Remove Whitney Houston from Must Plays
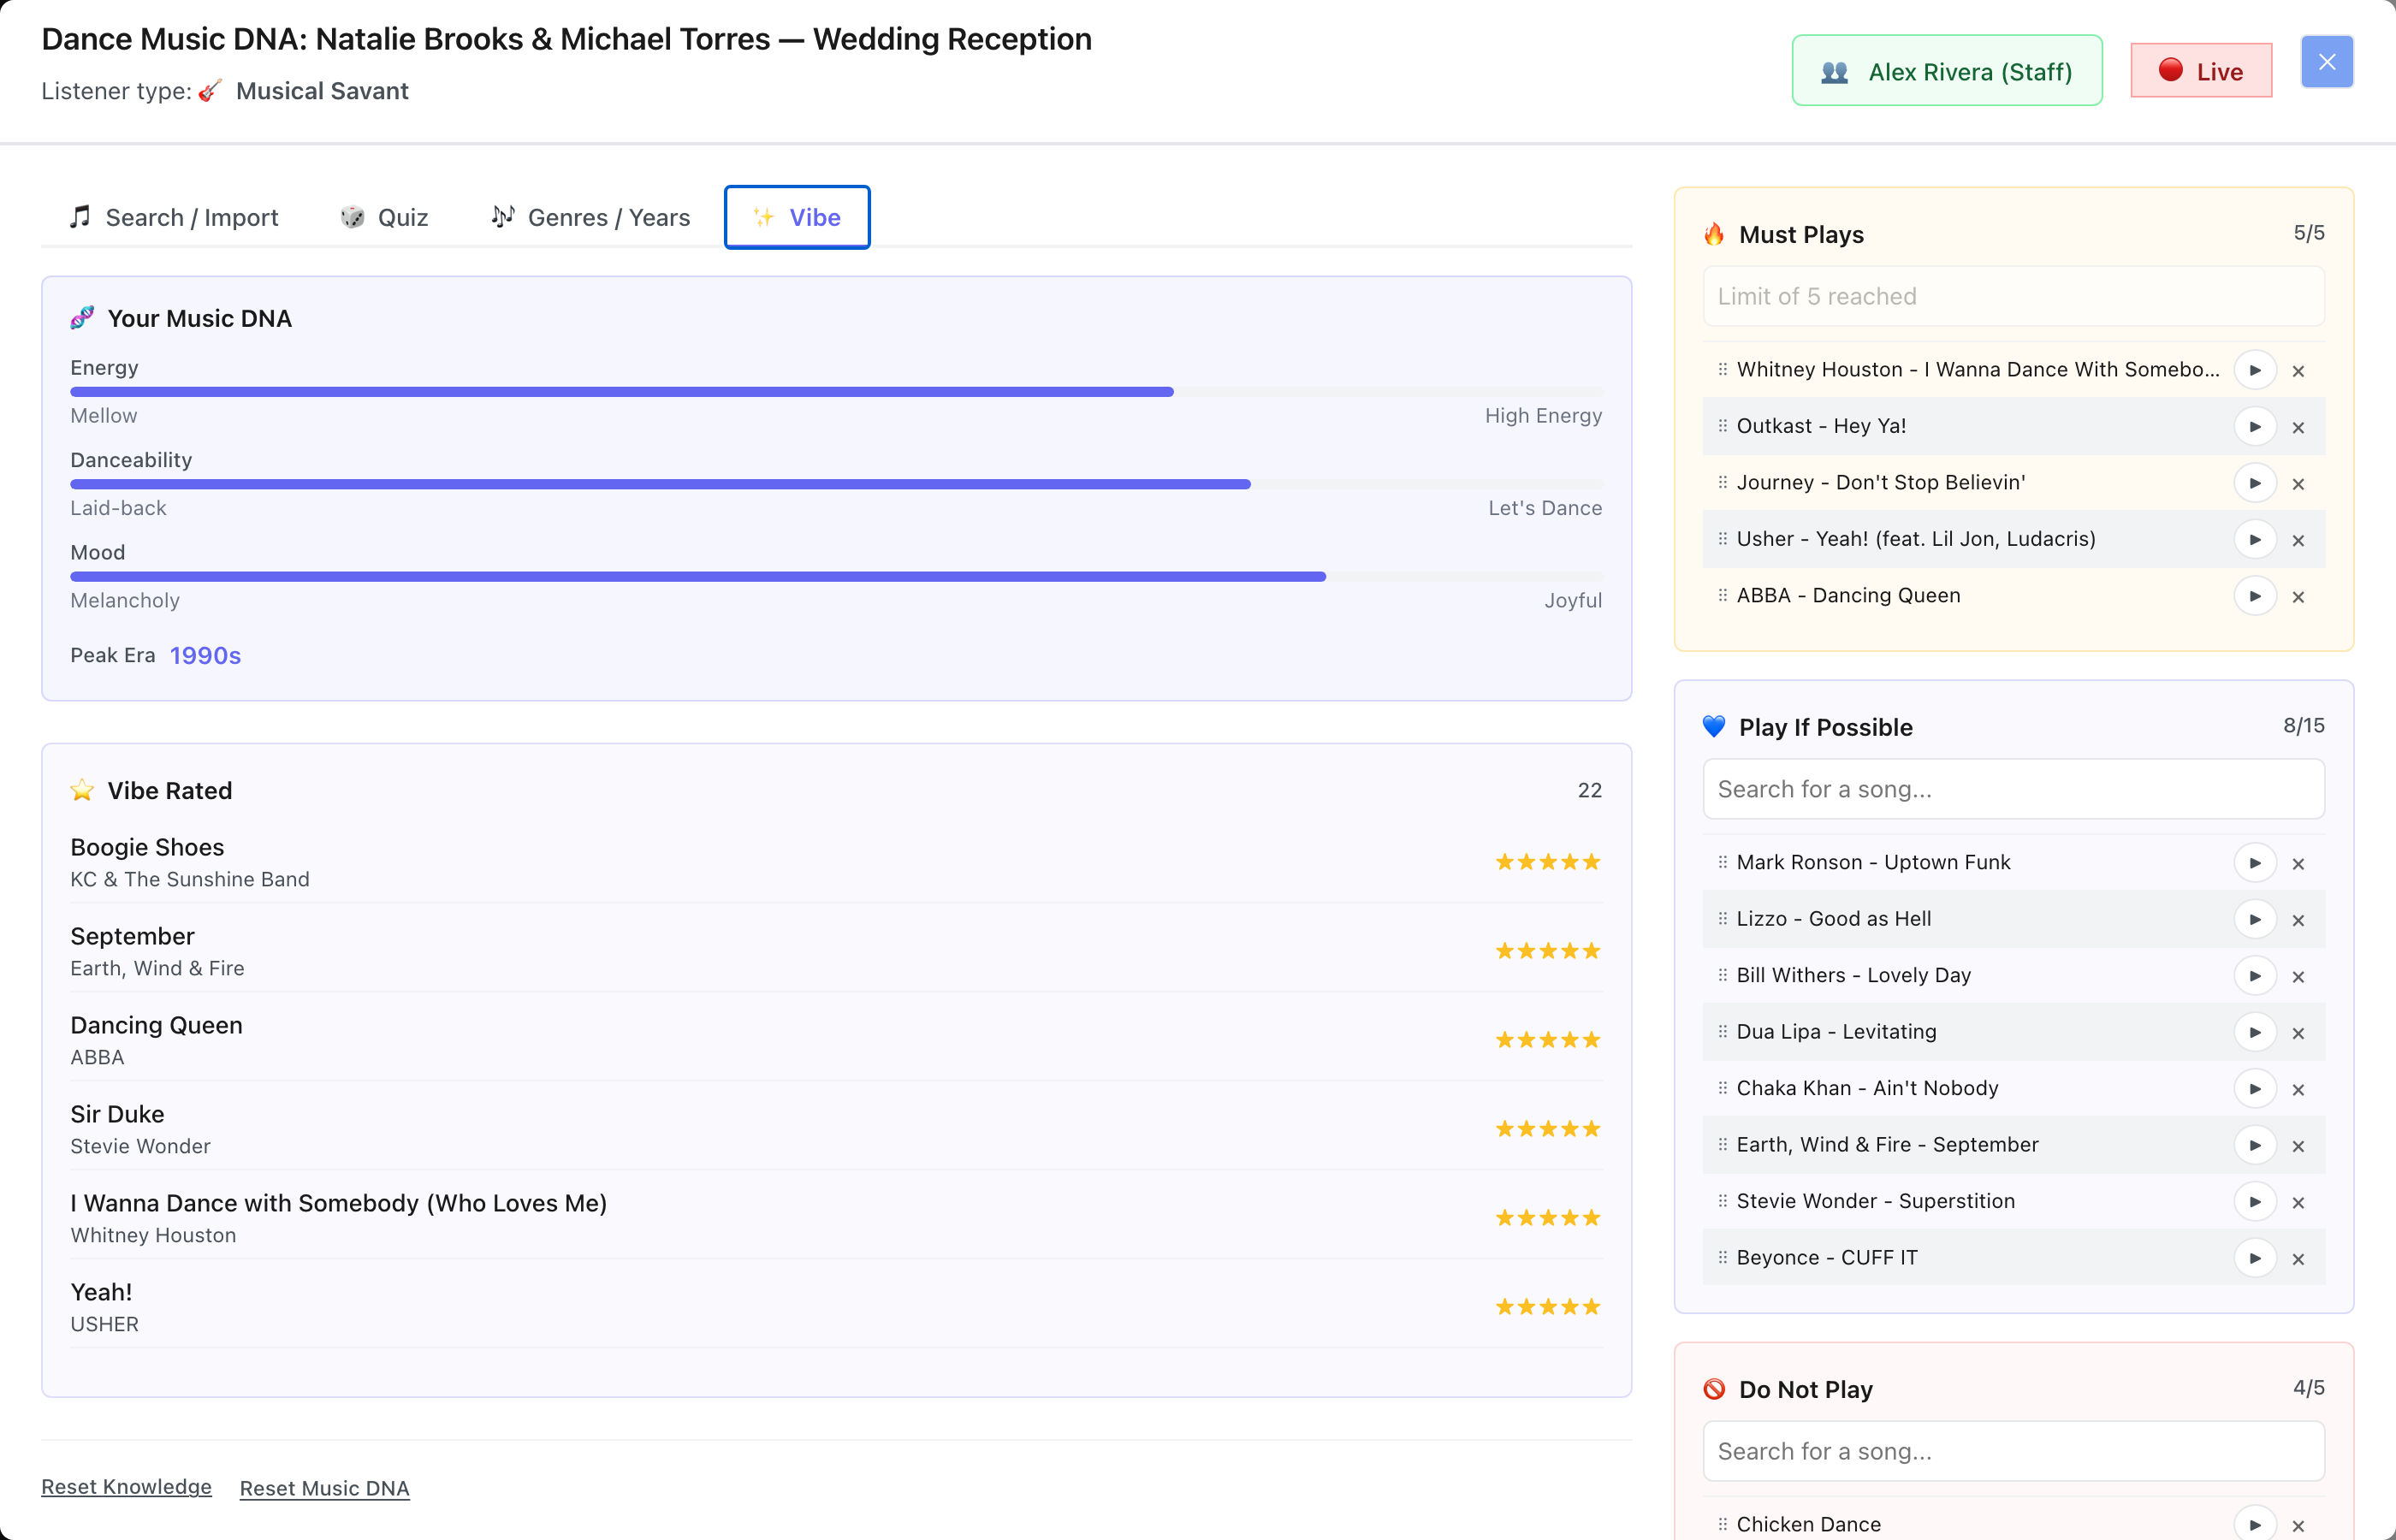2396x1540 pixels. pyautogui.click(x=2298, y=371)
